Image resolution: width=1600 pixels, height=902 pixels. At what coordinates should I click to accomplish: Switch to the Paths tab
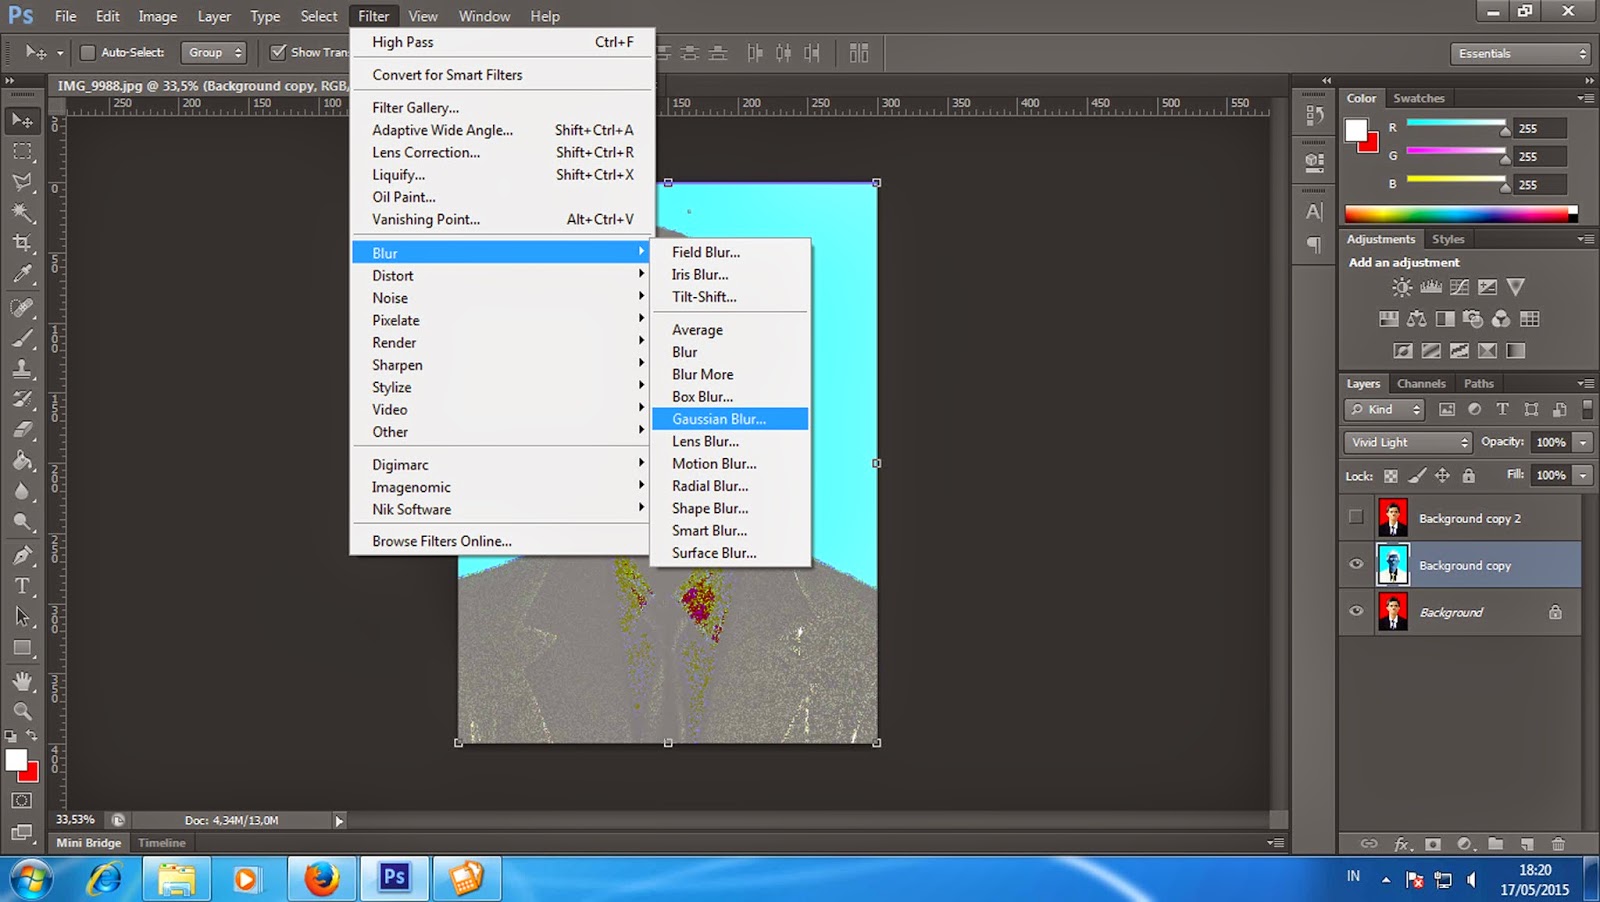pos(1478,383)
